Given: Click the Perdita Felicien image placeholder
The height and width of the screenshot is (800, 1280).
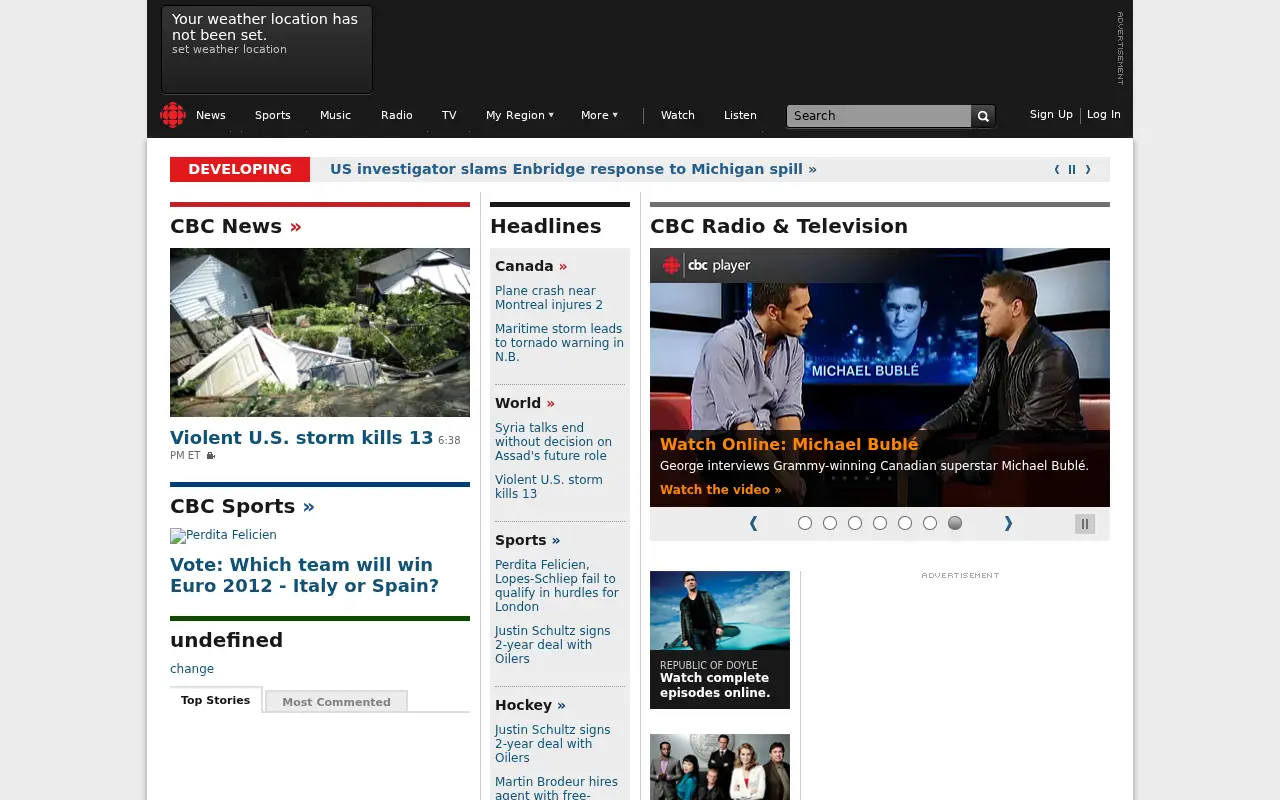Looking at the screenshot, I should (223, 535).
